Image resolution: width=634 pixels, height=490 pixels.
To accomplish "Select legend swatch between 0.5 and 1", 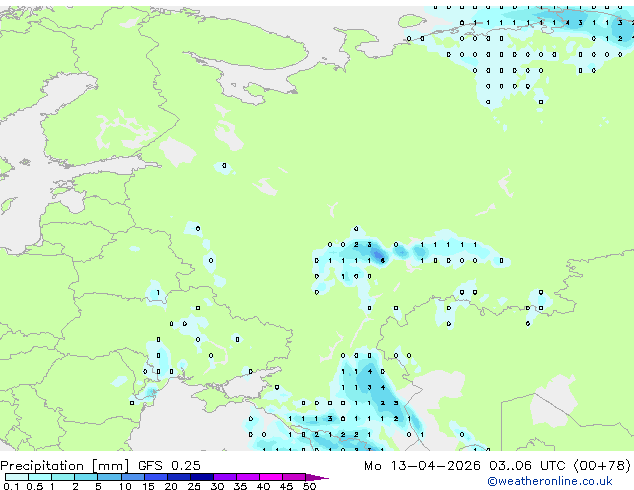I will click(40, 477).
